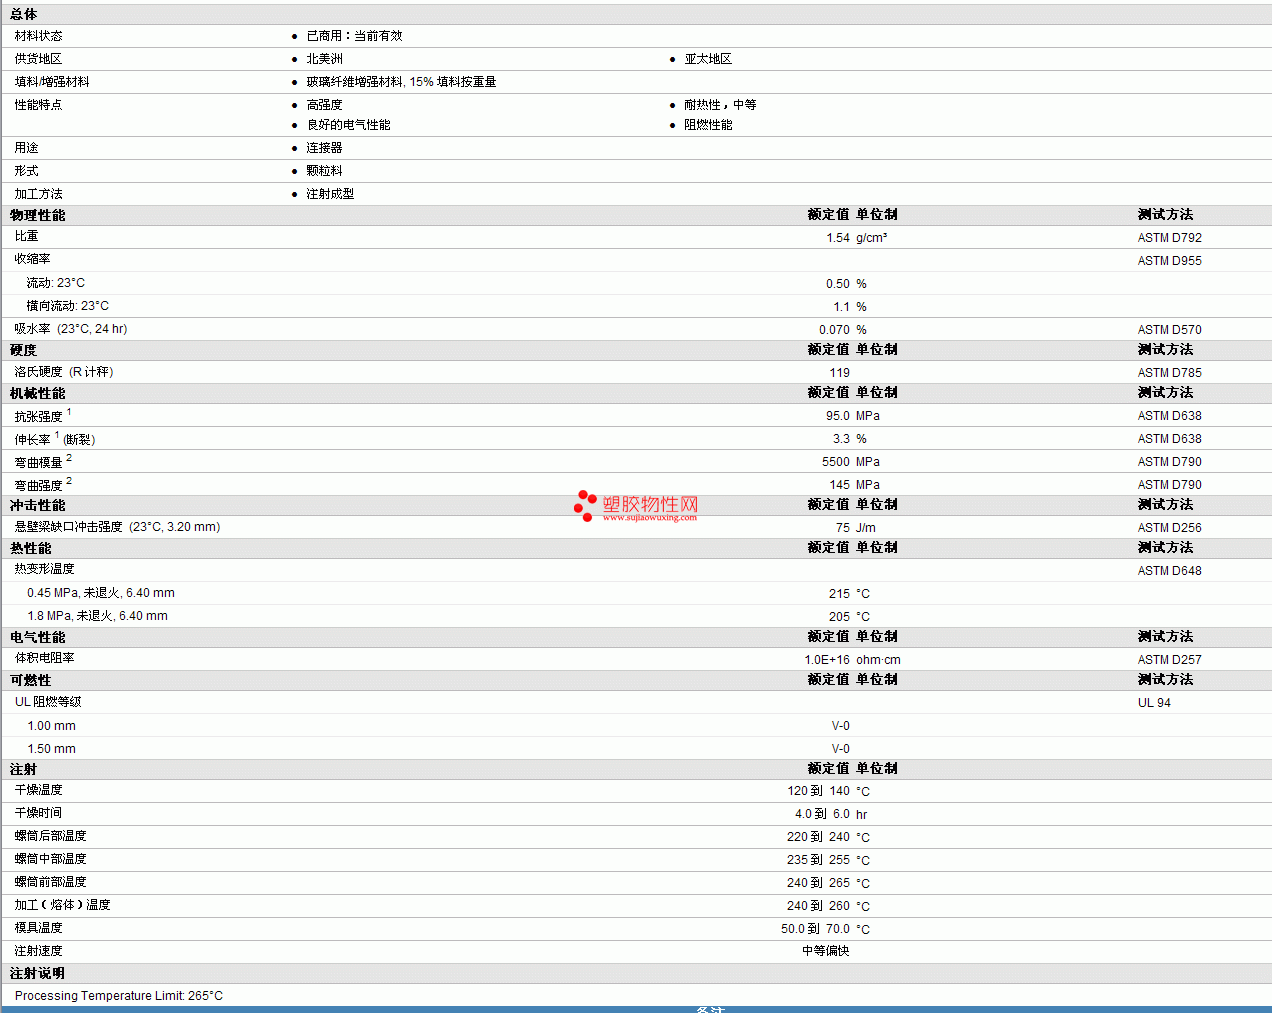1272x1013 pixels.
Task: Click the impact strength value 75
Action: 843,528
